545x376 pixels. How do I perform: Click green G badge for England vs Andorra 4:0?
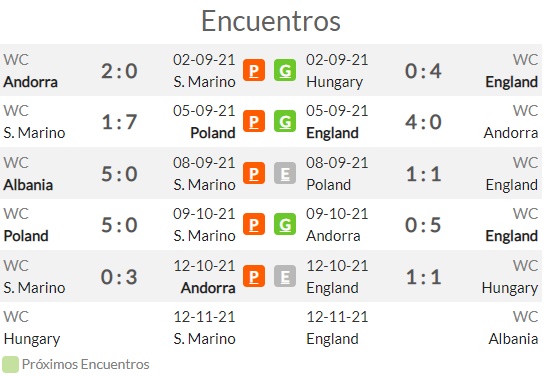[x=285, y=121]
